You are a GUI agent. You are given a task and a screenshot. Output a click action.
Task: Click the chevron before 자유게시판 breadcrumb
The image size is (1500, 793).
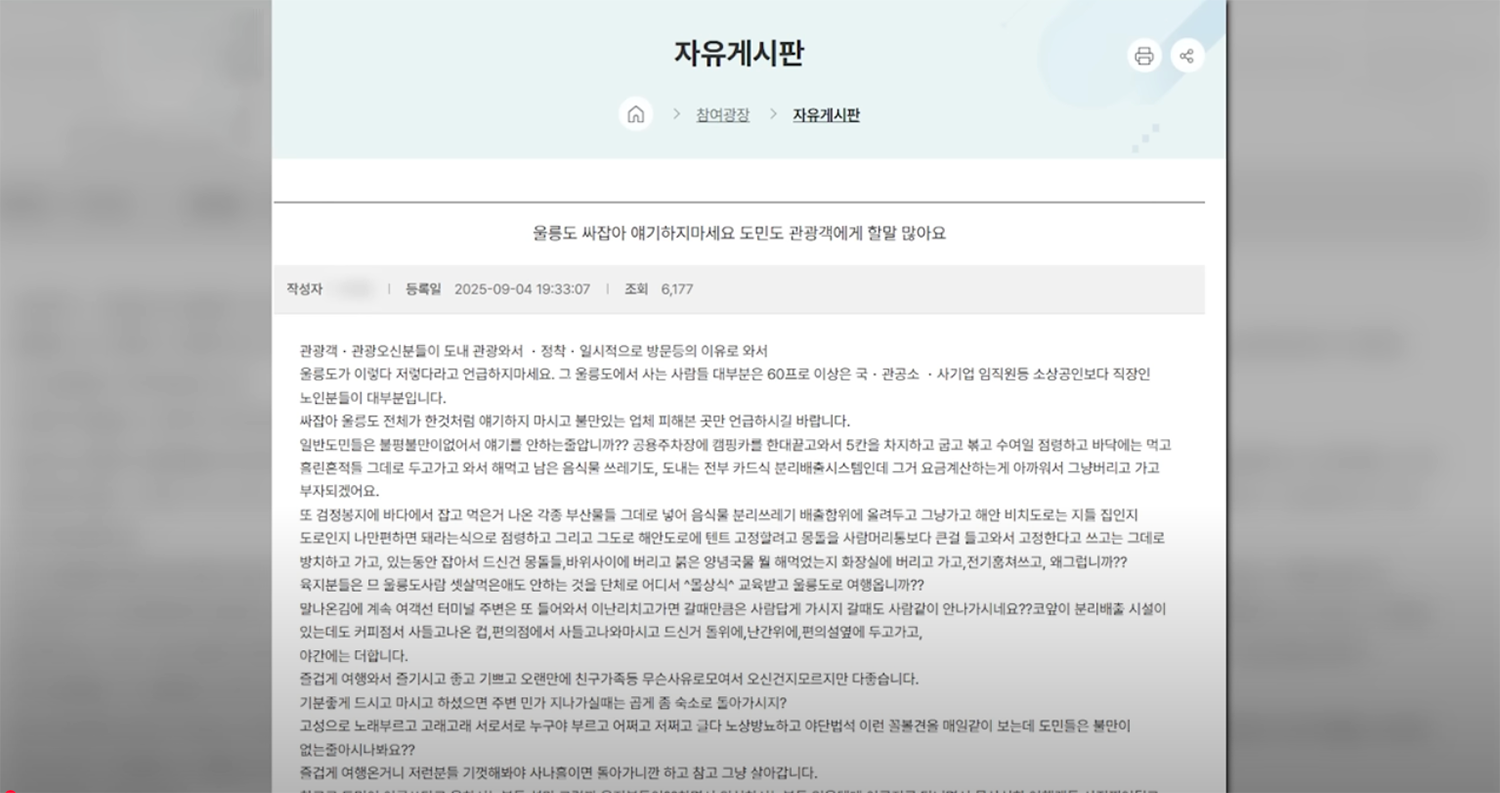(773, 114)
